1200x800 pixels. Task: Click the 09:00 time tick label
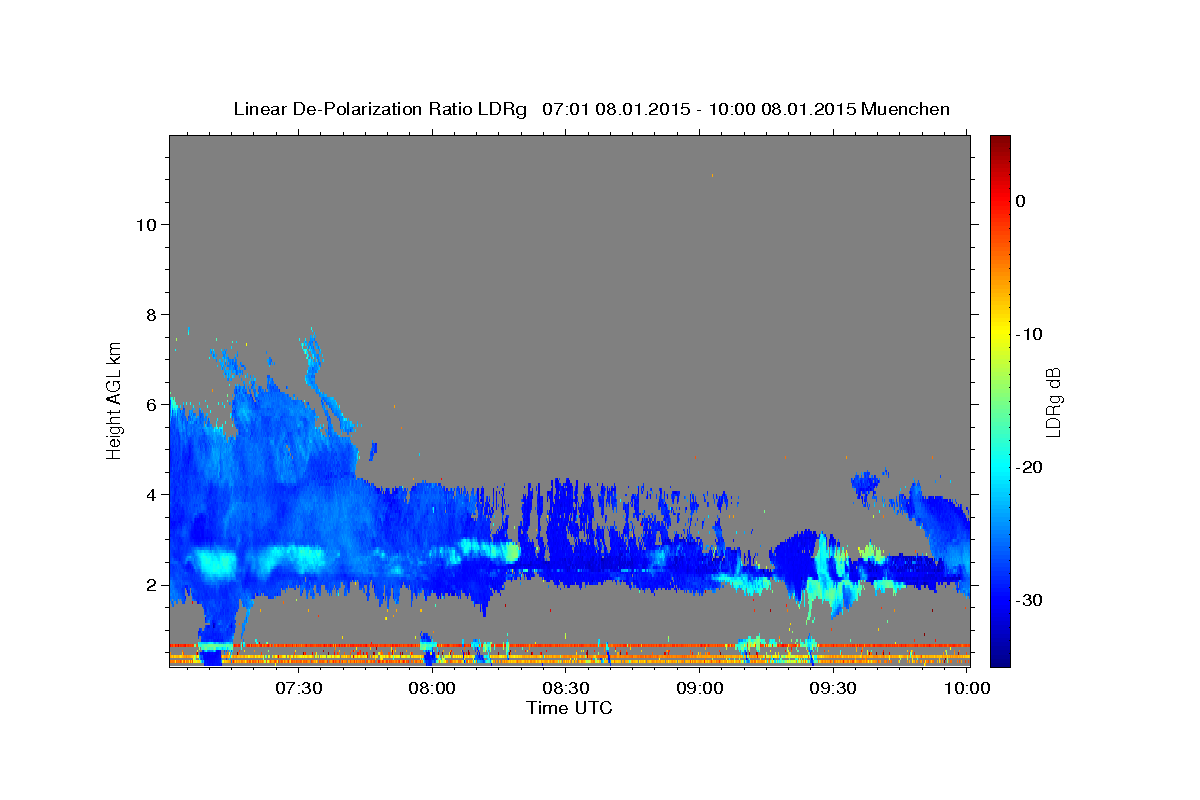pyautogui.click(x=700, y=688)
